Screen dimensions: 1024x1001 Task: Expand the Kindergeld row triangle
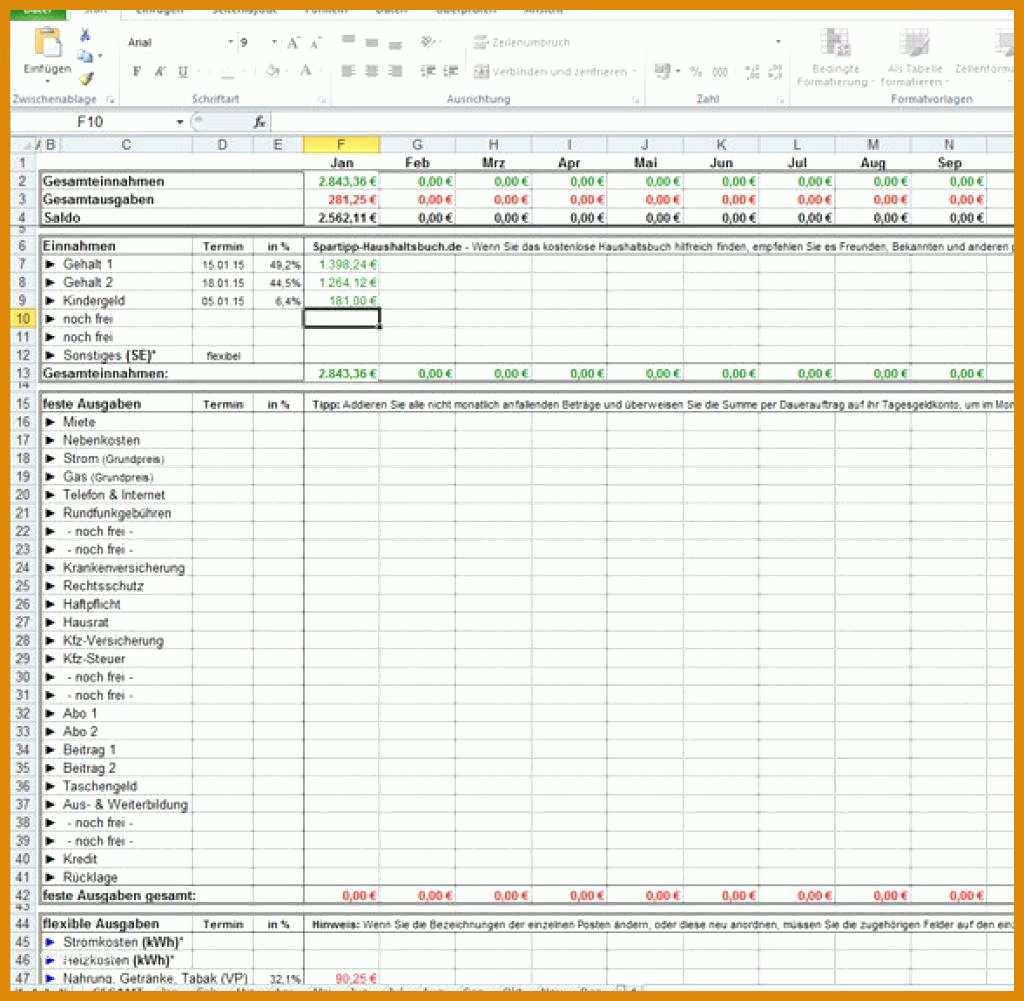50,301
